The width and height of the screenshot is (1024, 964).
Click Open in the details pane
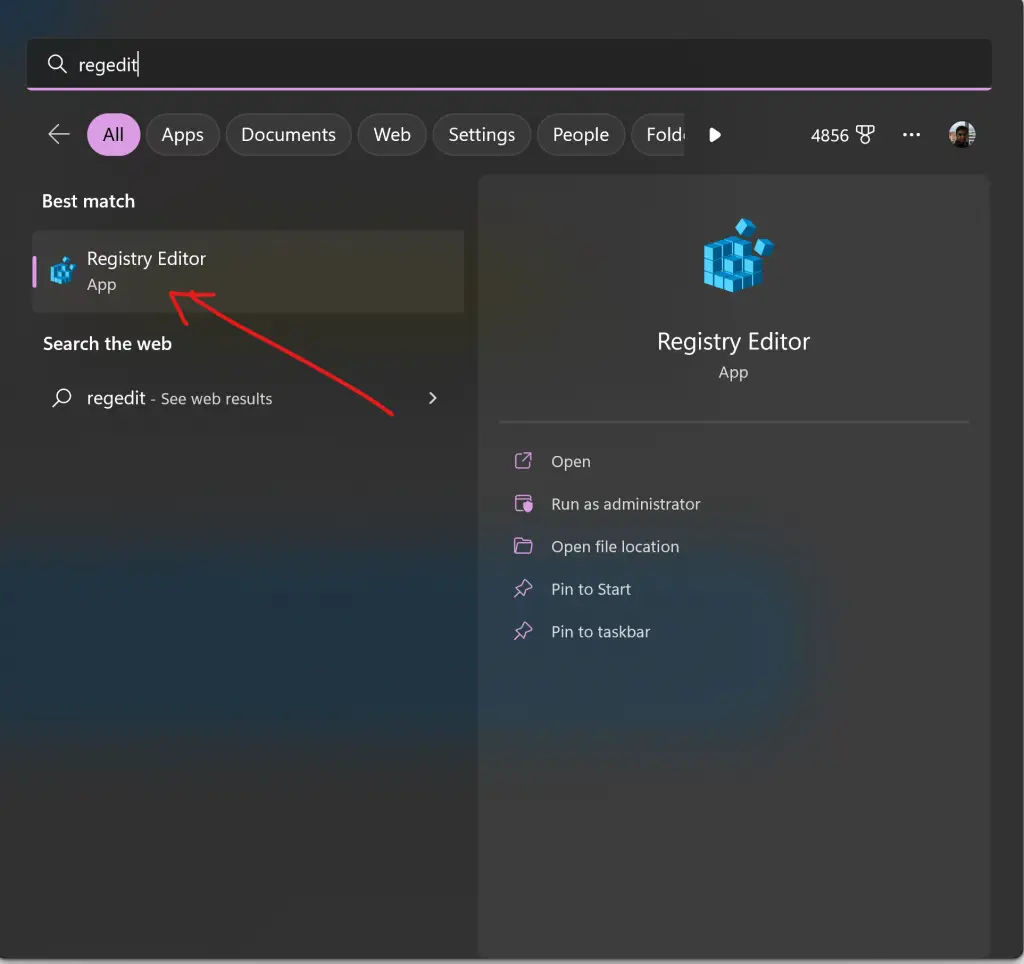571,462
